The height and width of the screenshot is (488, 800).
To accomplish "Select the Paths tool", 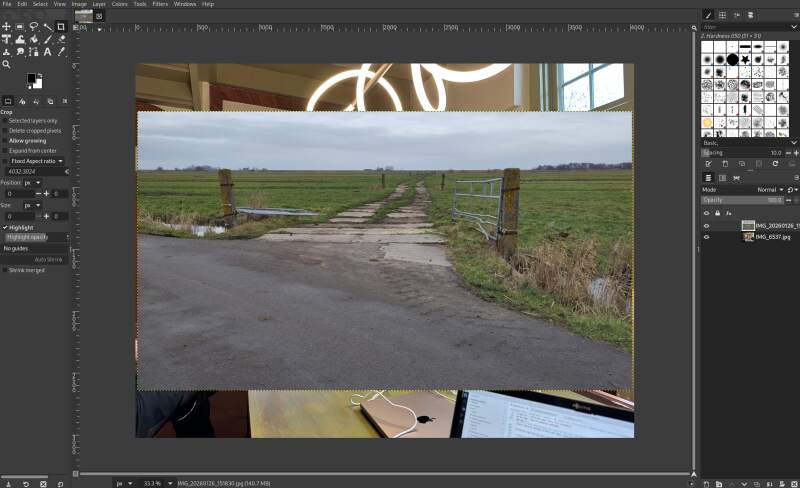I will coord(34,52).
